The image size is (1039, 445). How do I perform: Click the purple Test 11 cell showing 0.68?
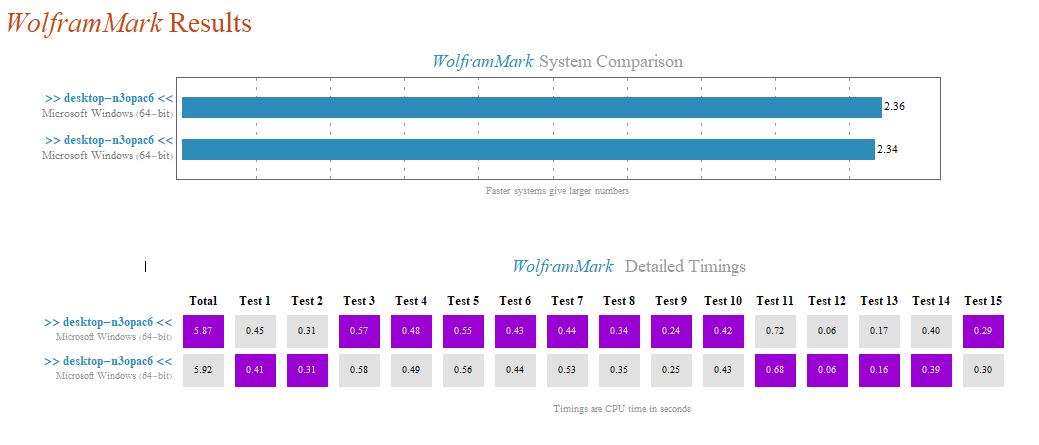coord(775,370)
